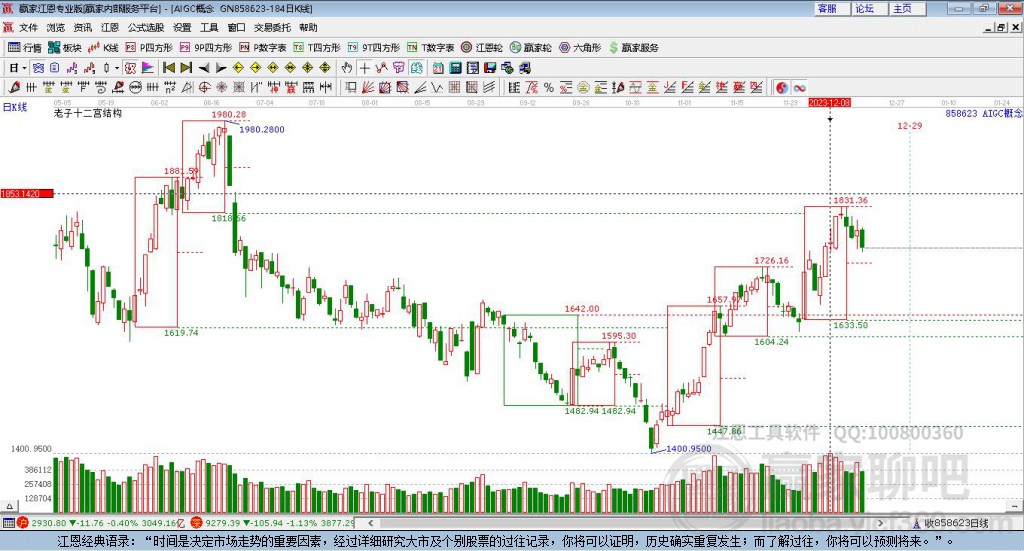Select the n² numeric lines tool

coord(170,87)
